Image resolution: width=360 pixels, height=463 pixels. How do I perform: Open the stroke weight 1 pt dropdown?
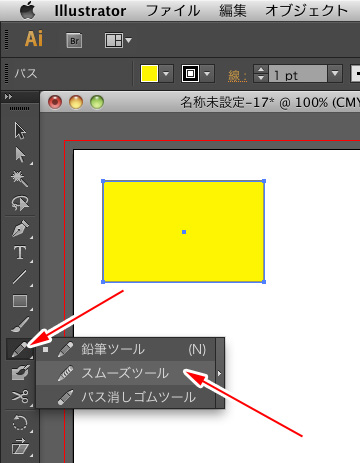pyautogui.click(x=335, y=73)
